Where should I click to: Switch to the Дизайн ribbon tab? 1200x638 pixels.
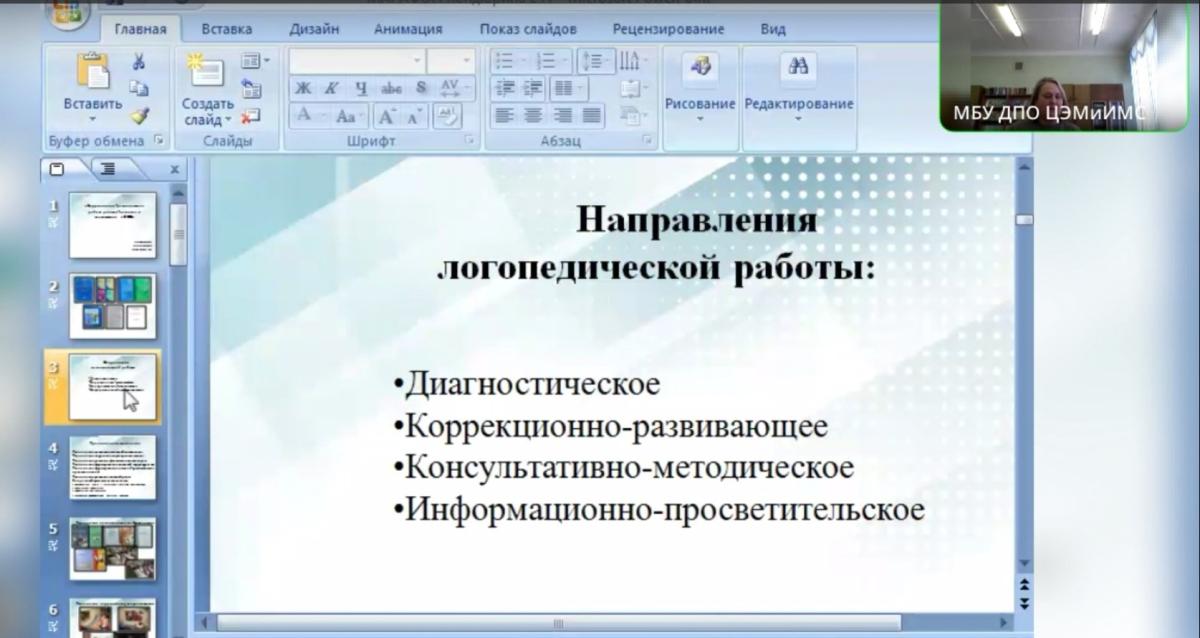314,29
